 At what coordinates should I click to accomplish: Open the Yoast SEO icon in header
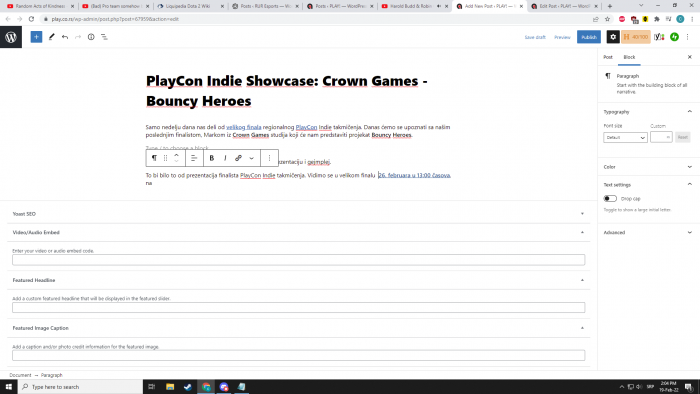point(659,37)
